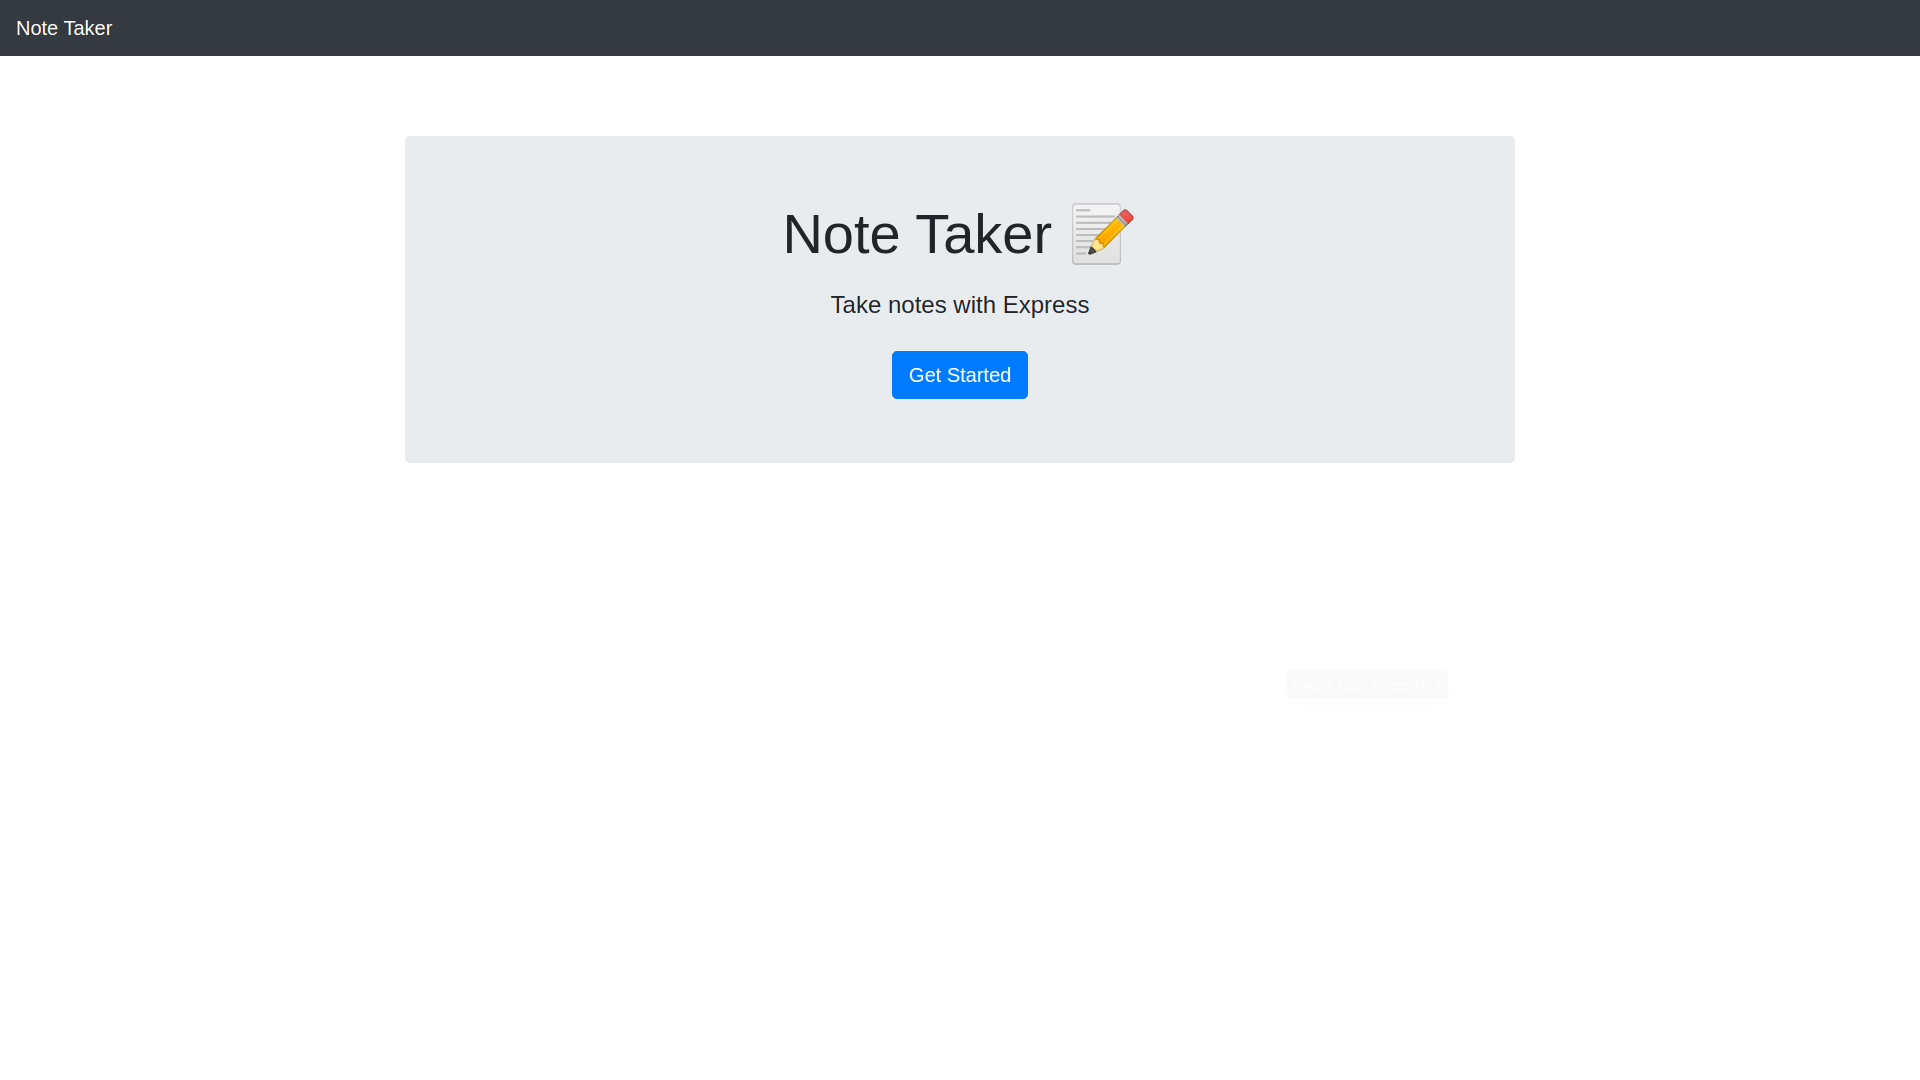The height and width of the screenshot is (1080, 1920).
Task: Open the Get Started button
Action: pos(960,375)
